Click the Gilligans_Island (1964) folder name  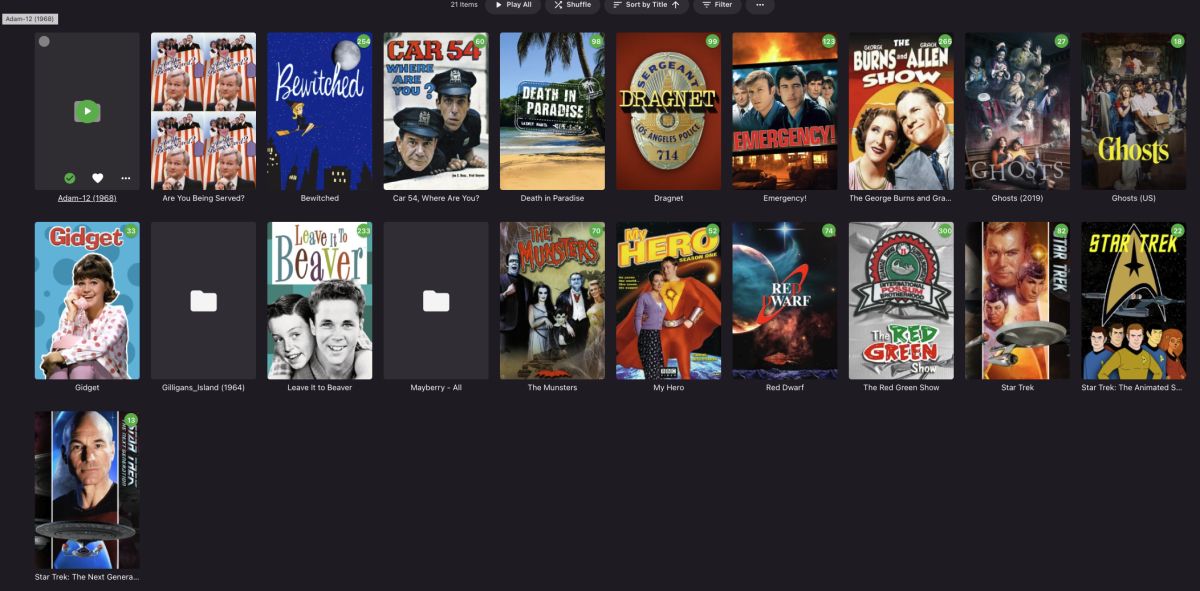tap(203, 388)
